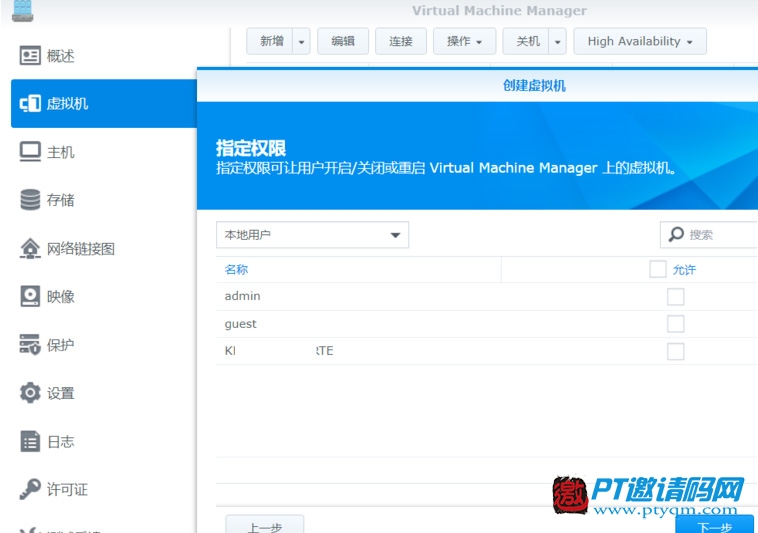Open the 本地用户 user type dropdown
The height and width of the screenshot is (533, 758).
click(312, 235)
